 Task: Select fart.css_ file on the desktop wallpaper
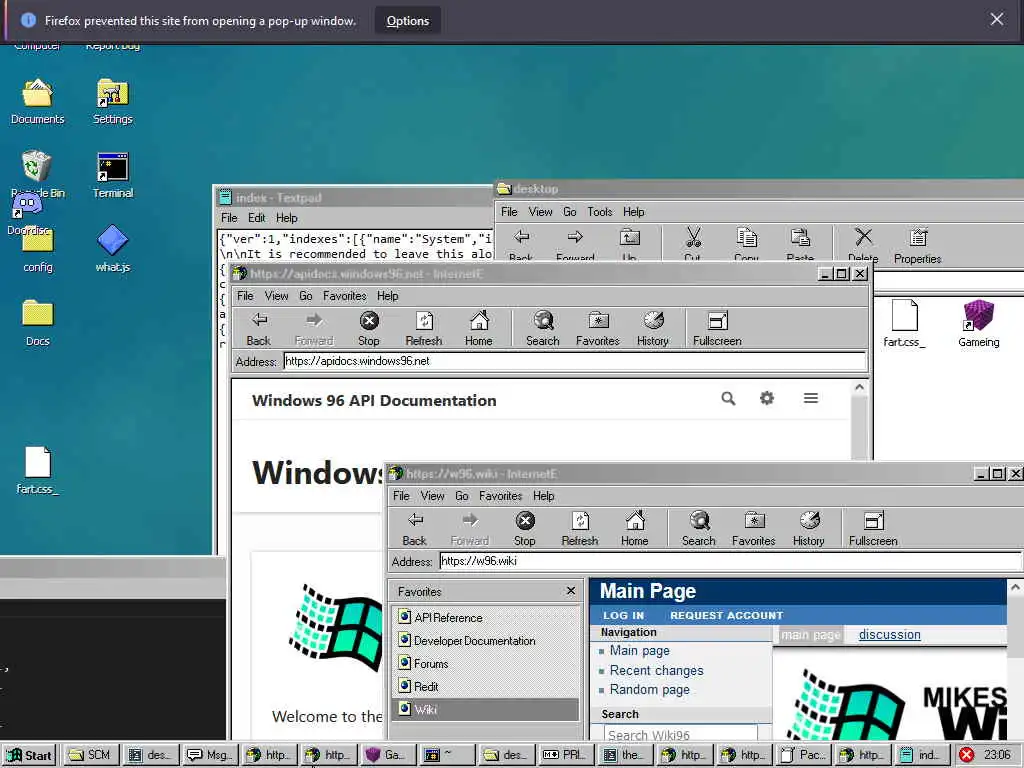pos(37,470)
